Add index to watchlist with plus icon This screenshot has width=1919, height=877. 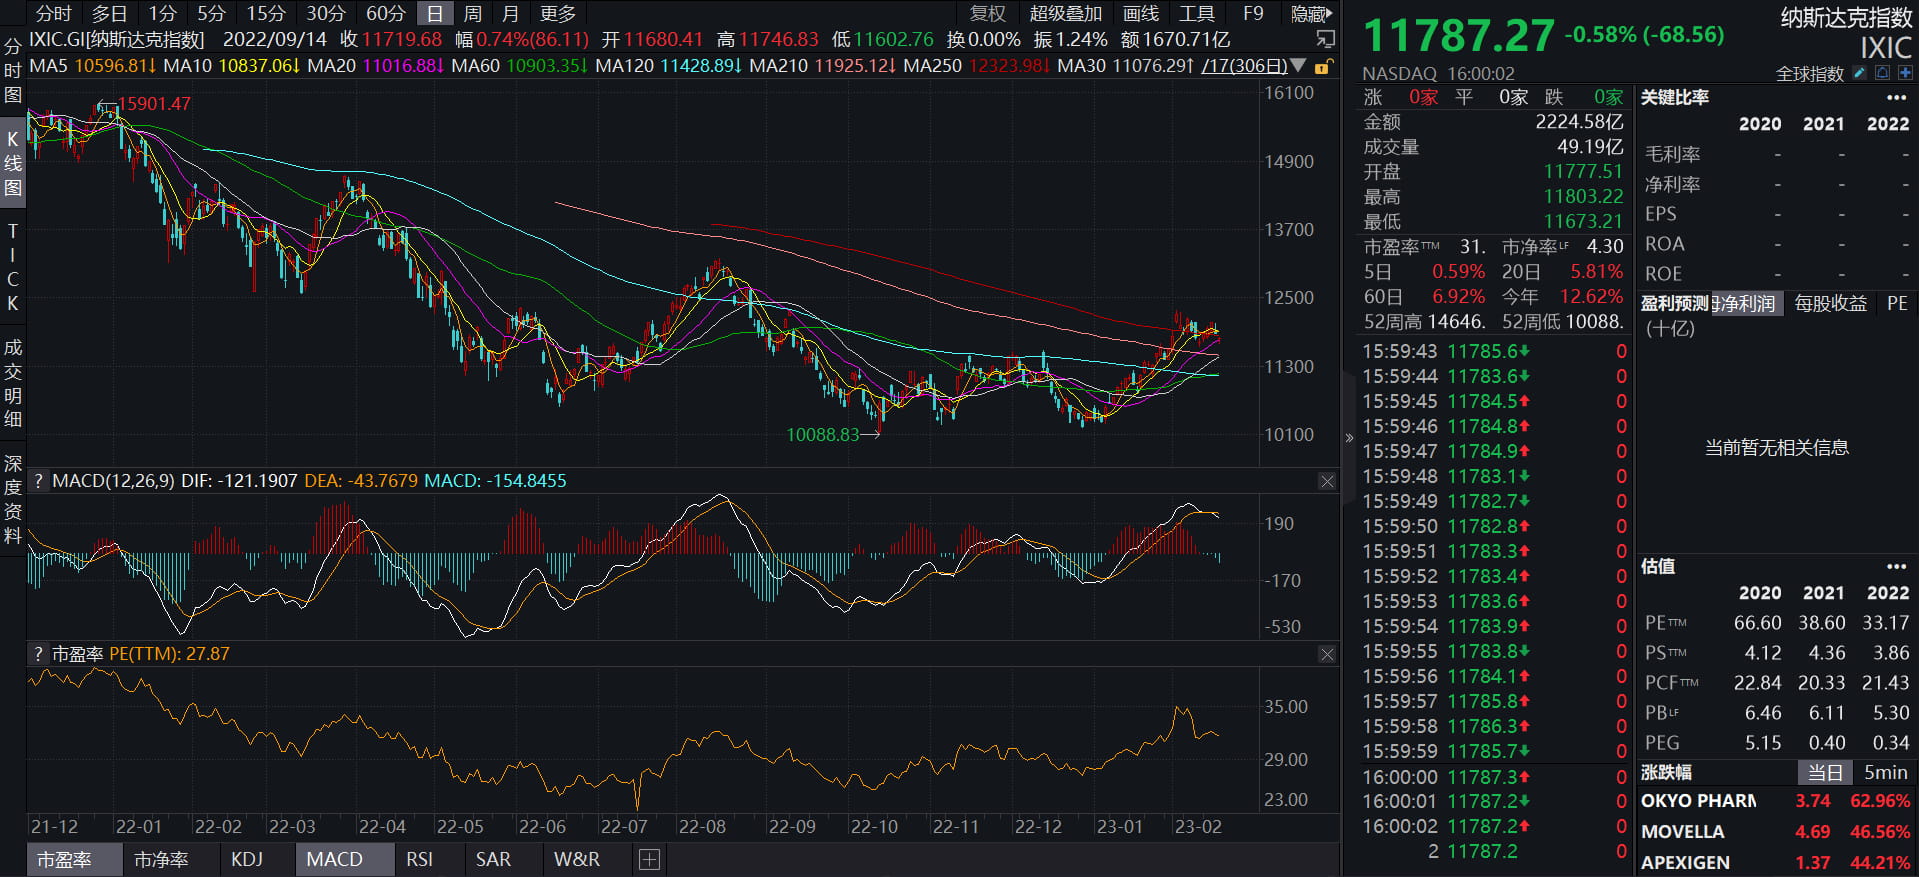tap(1905, 73)
